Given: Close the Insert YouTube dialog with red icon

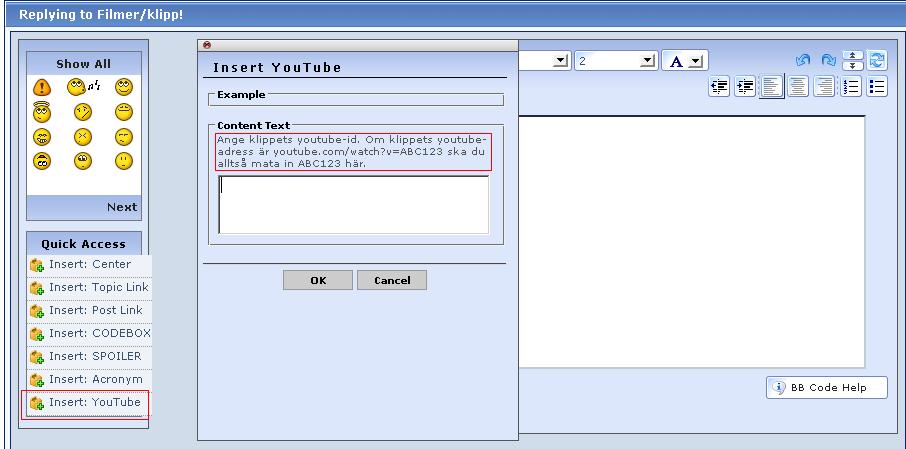Looking at the screenshot, I should coord(207,45).
